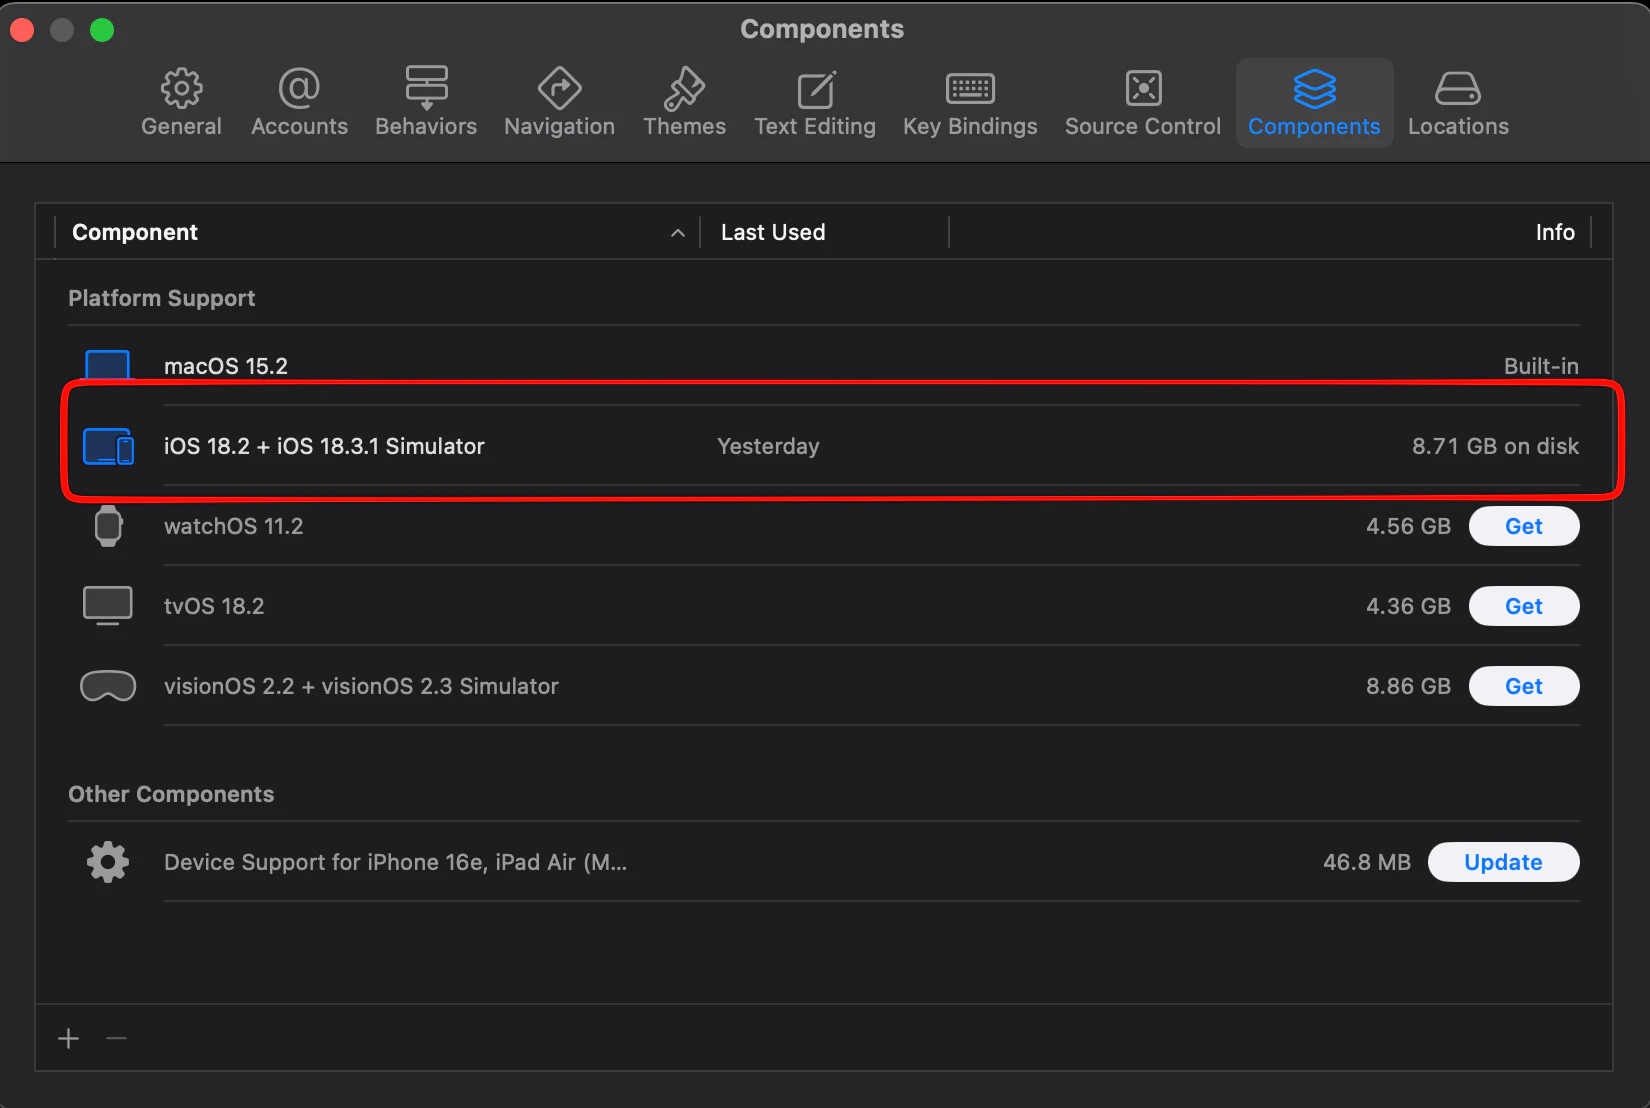1650x1108 pixels.
Task: Select the macOS 15.2 row text
Action: click(226, 366)
